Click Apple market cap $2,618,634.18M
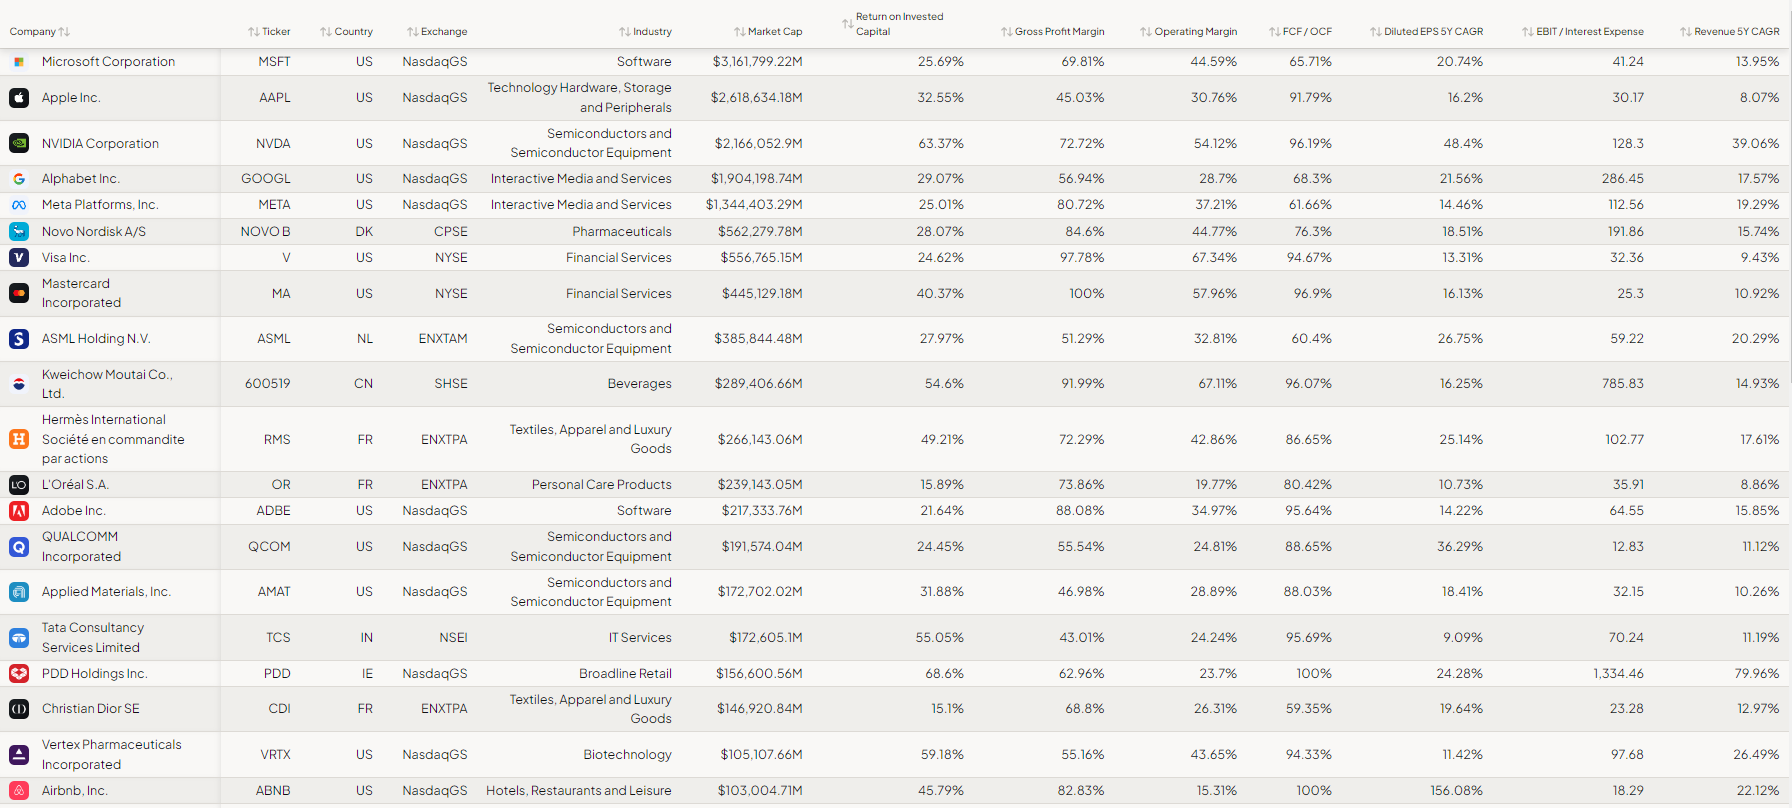This screenshot has width=1792, height=808. [757, 98]
